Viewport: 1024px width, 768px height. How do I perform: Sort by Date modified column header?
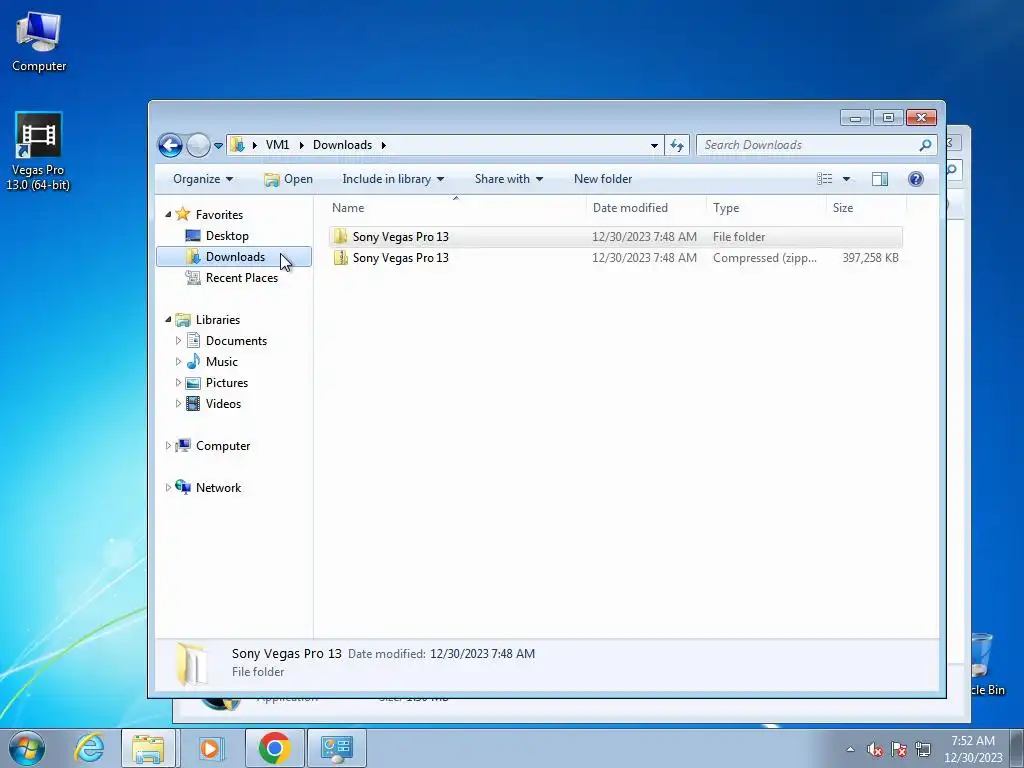[x=646, y=208]
